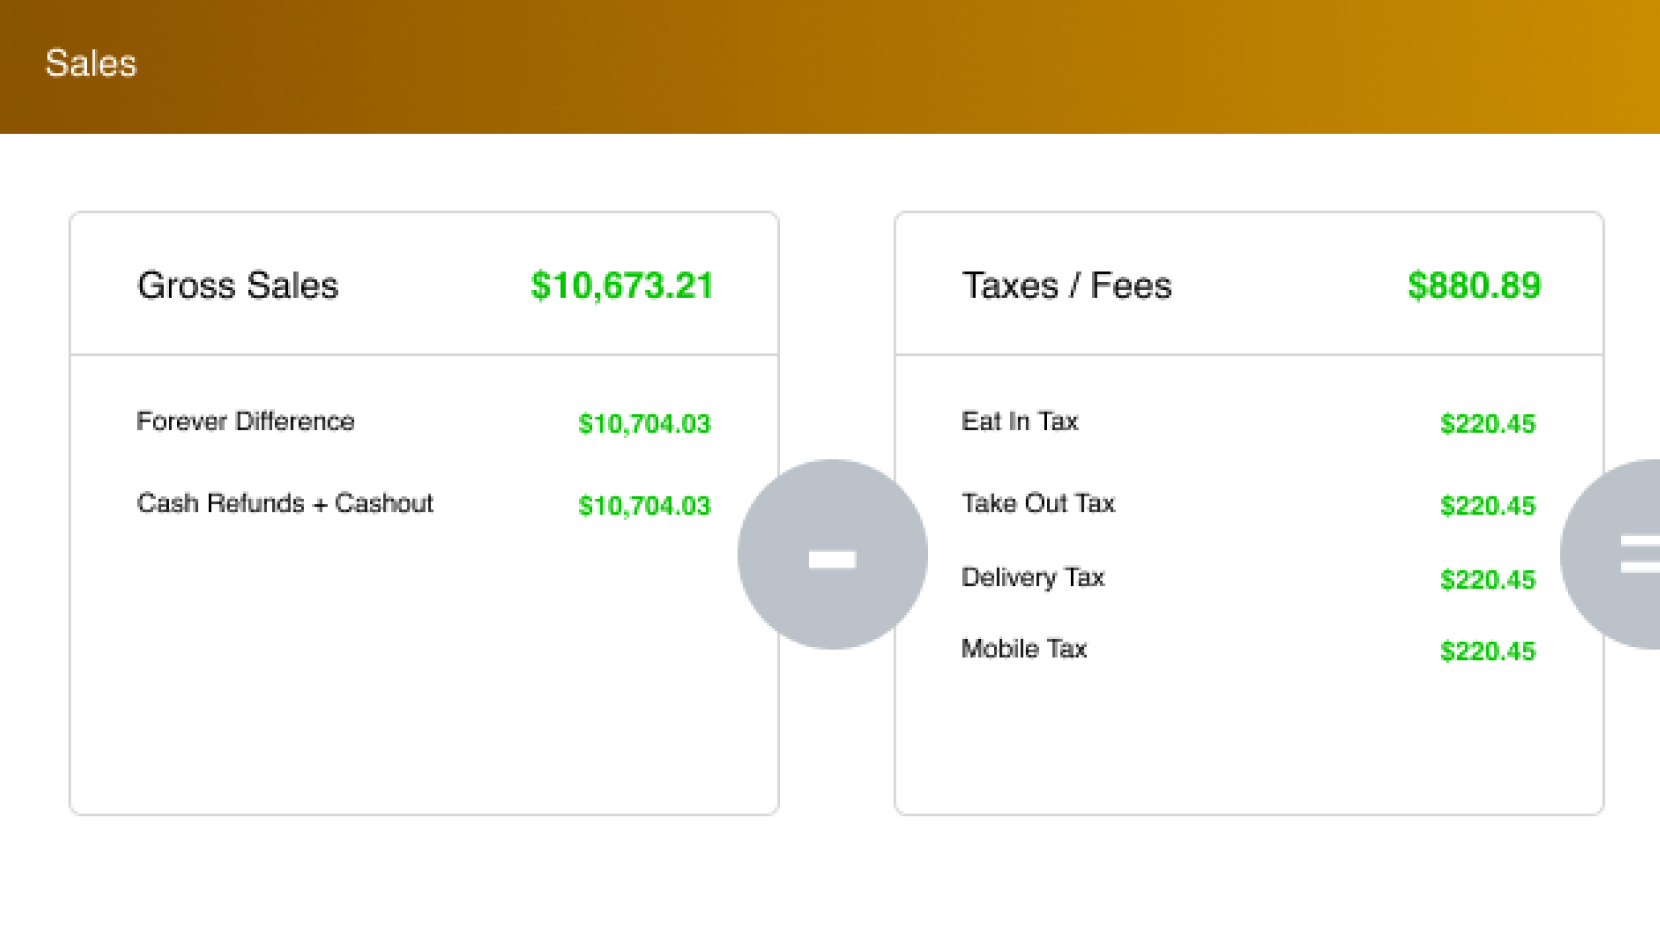Select the Cash Refunds + Cashout amount

644,506
